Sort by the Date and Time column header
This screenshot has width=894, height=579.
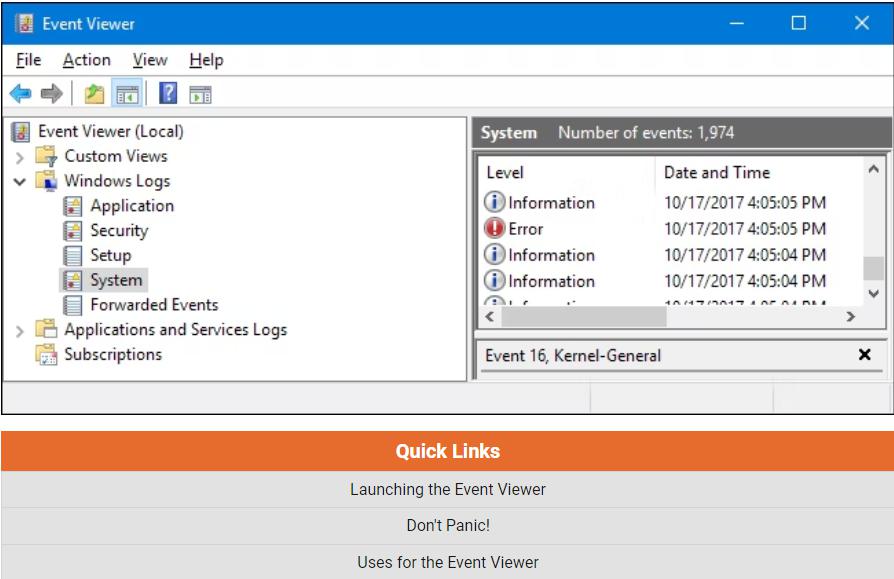[717, 173]
